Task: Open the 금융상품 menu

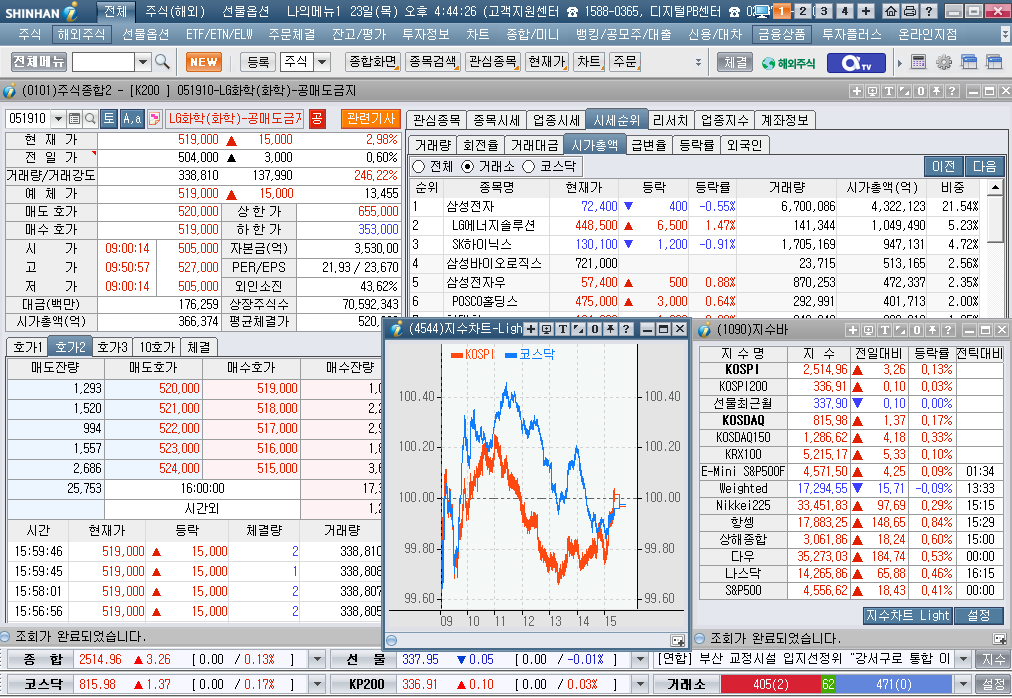Action: click(781, 34)
